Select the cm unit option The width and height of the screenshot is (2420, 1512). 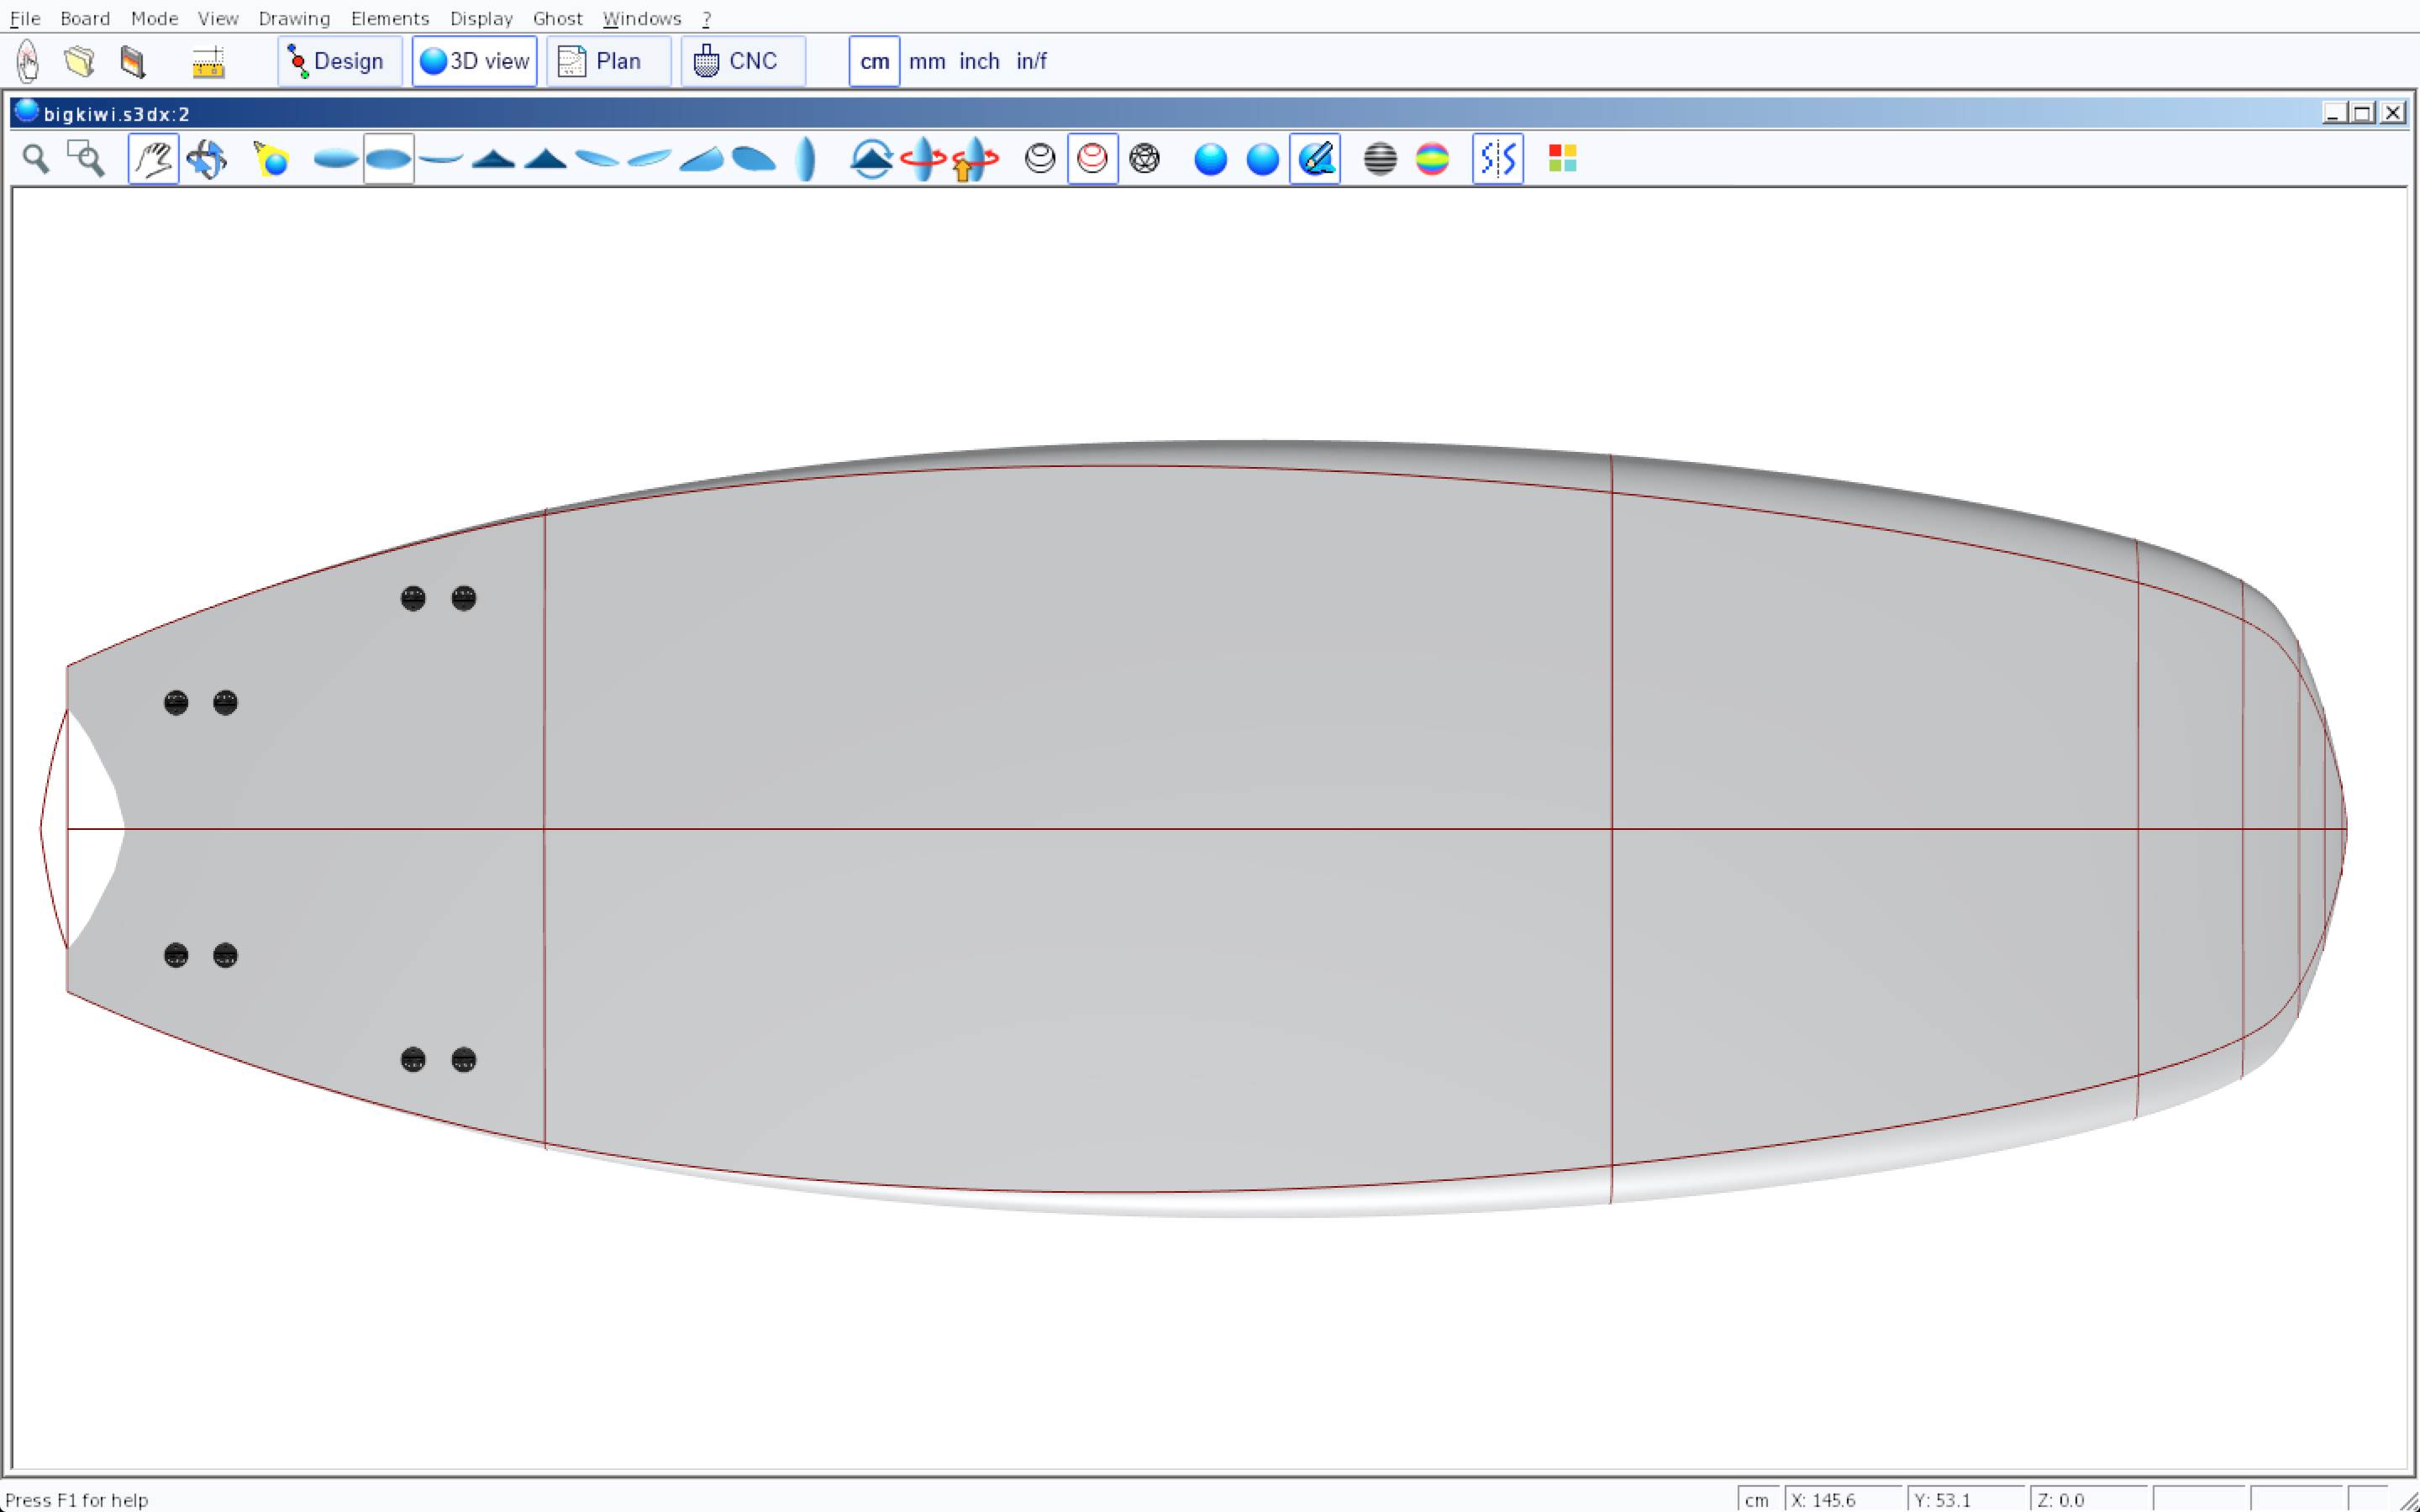[x=874, y=62]
